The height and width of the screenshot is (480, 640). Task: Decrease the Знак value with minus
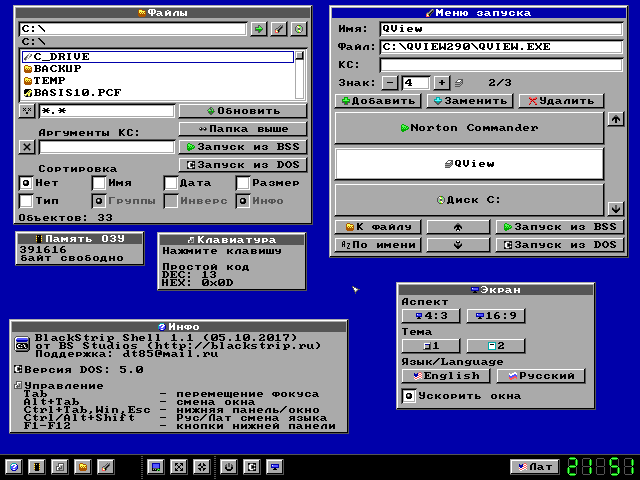click(x=390, y=83)
